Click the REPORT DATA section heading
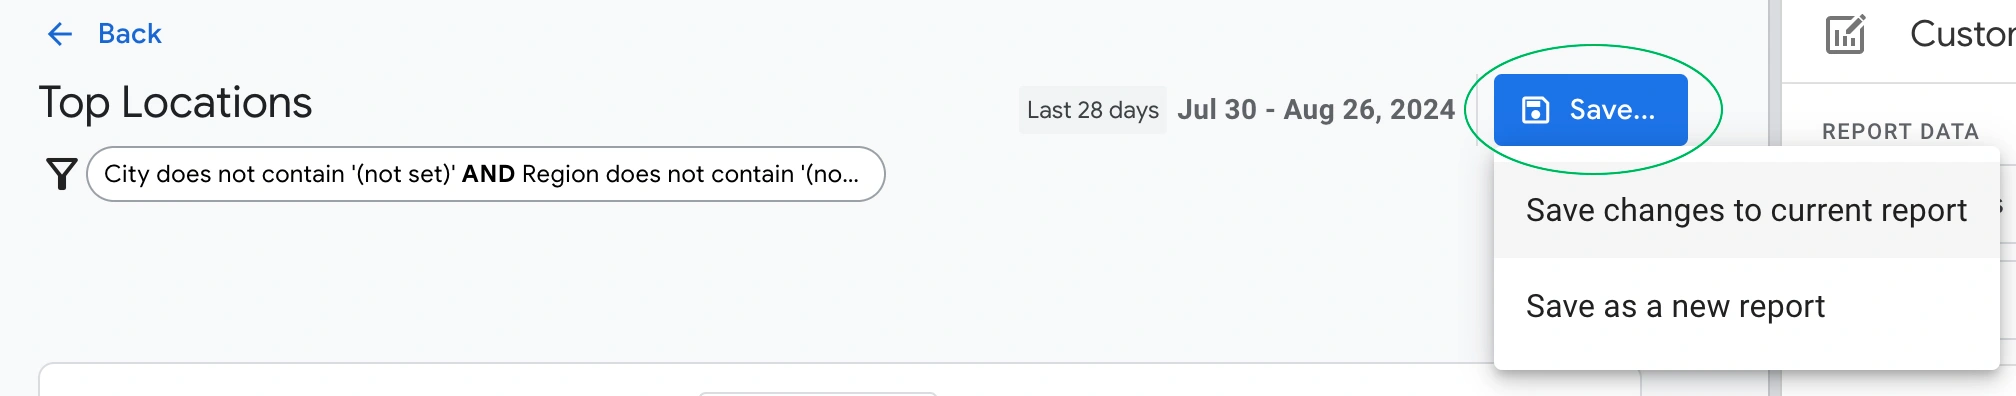Screen dimensions: 2016x396 coord(1900,132)
